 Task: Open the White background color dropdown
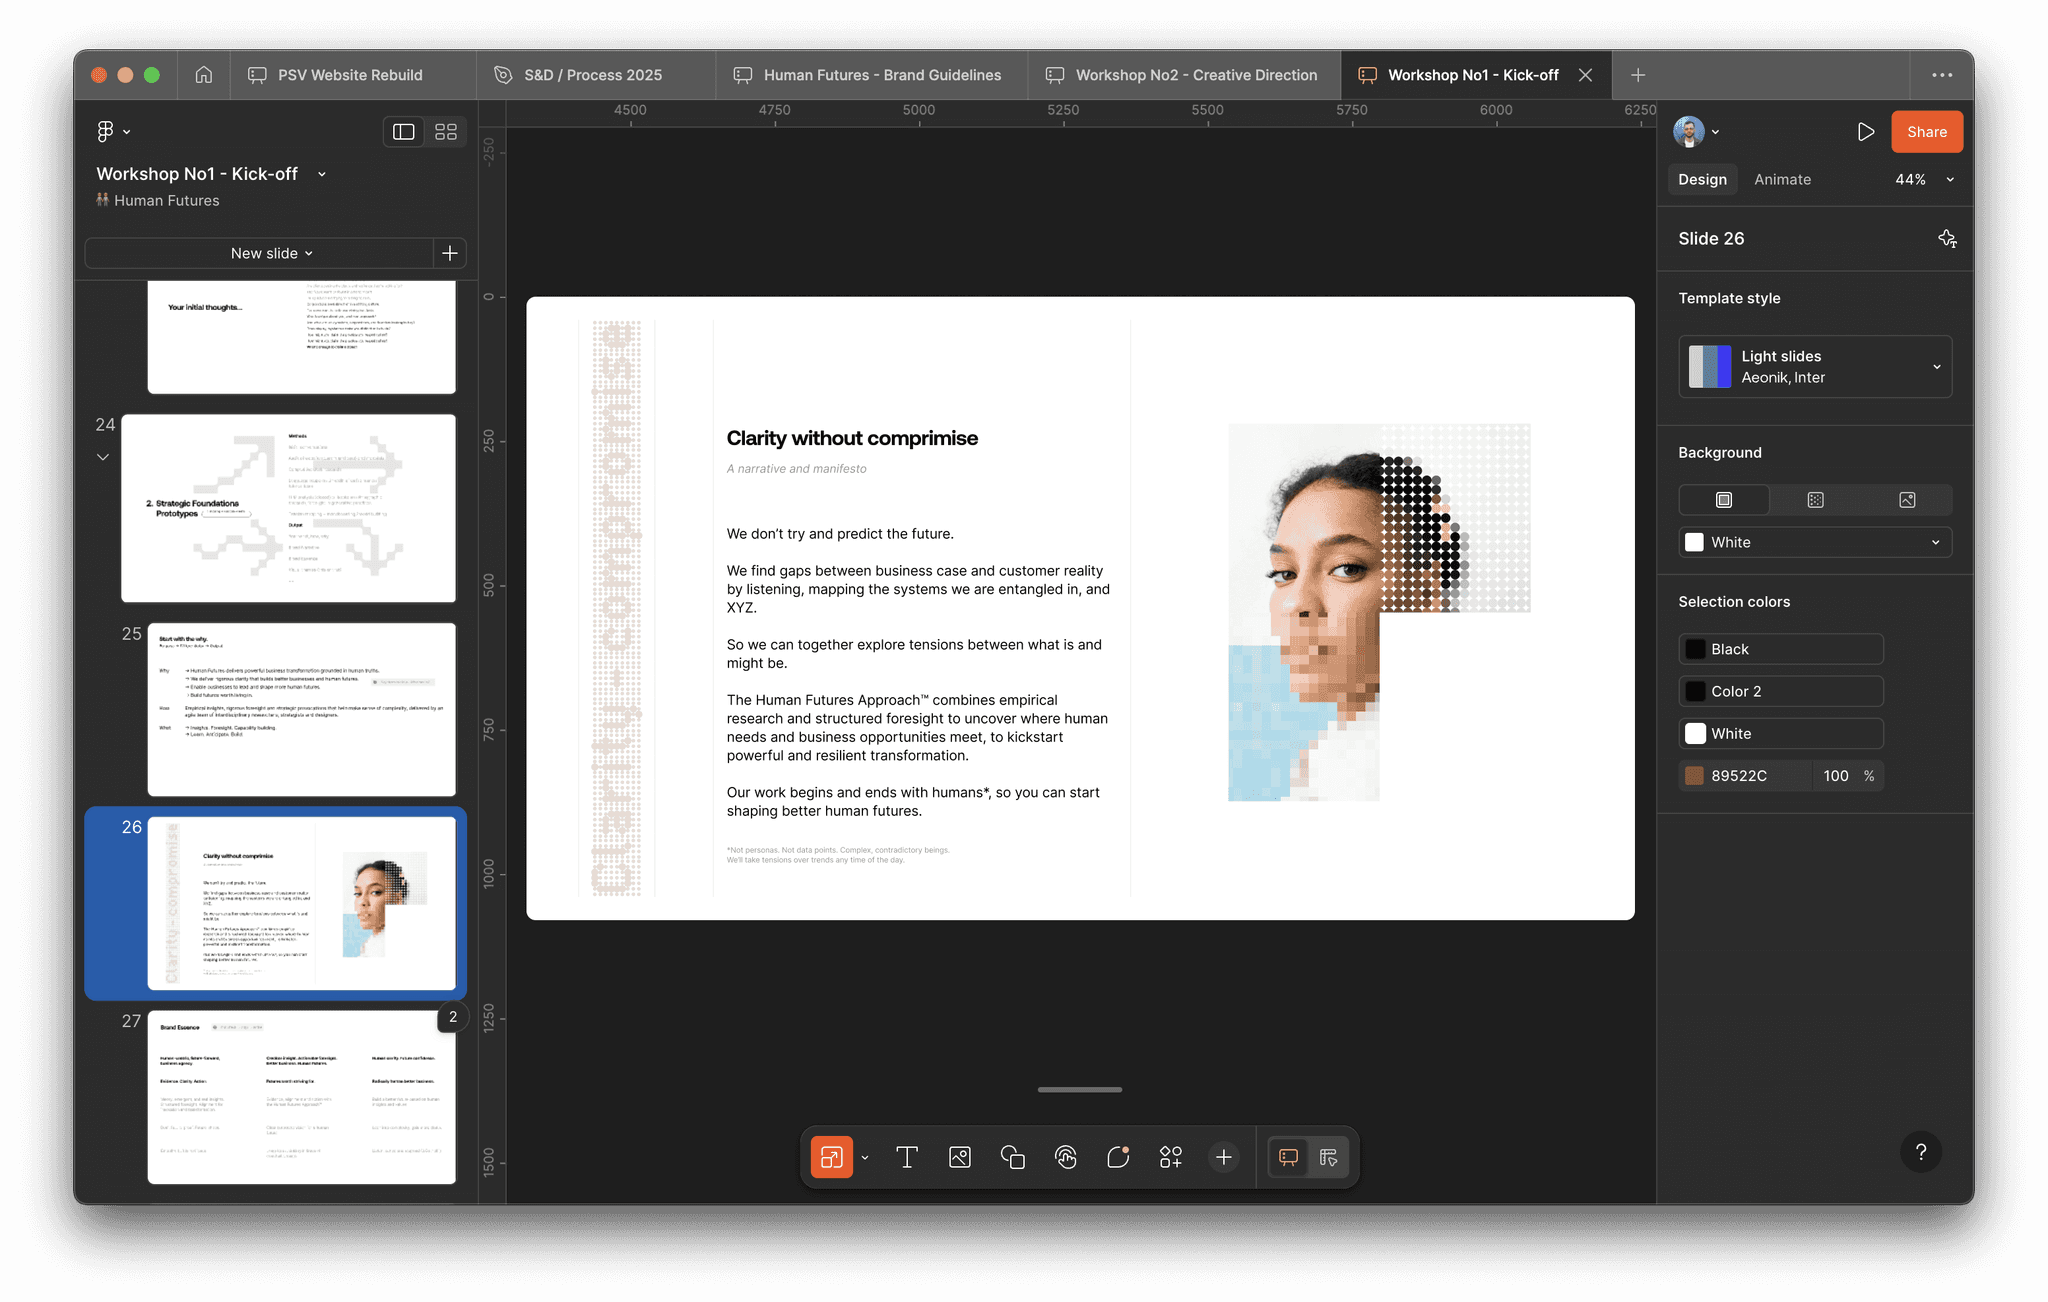1815,542
